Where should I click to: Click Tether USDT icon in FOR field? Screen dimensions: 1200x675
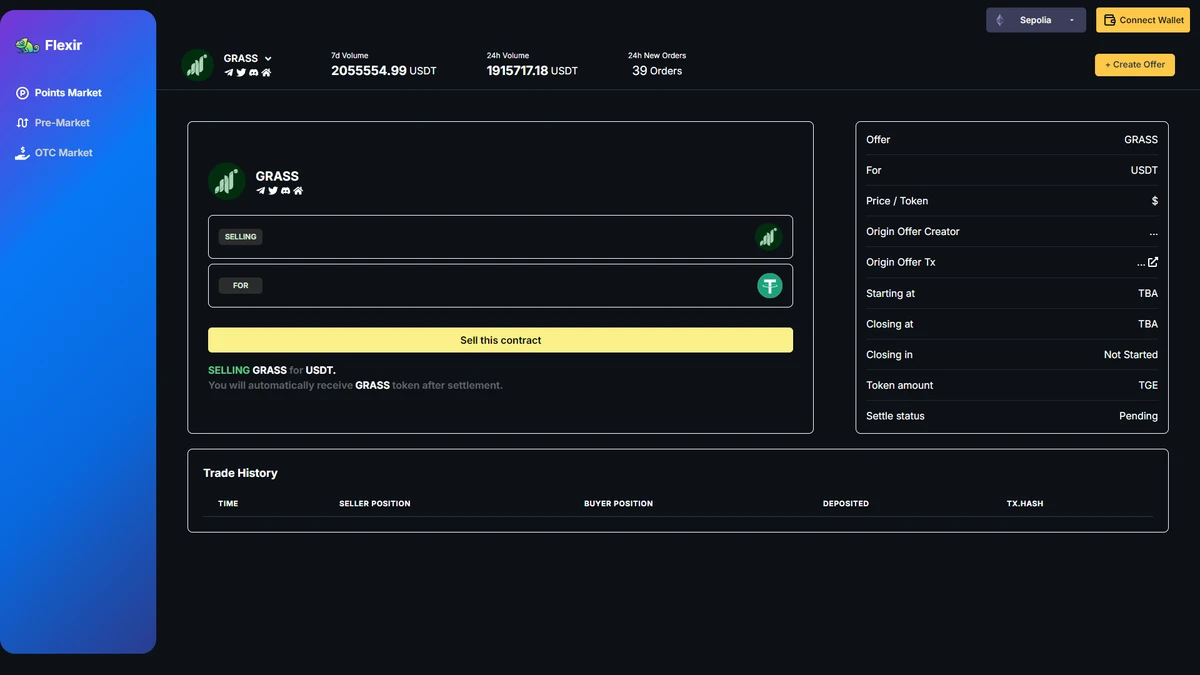(x=769, y=286)
